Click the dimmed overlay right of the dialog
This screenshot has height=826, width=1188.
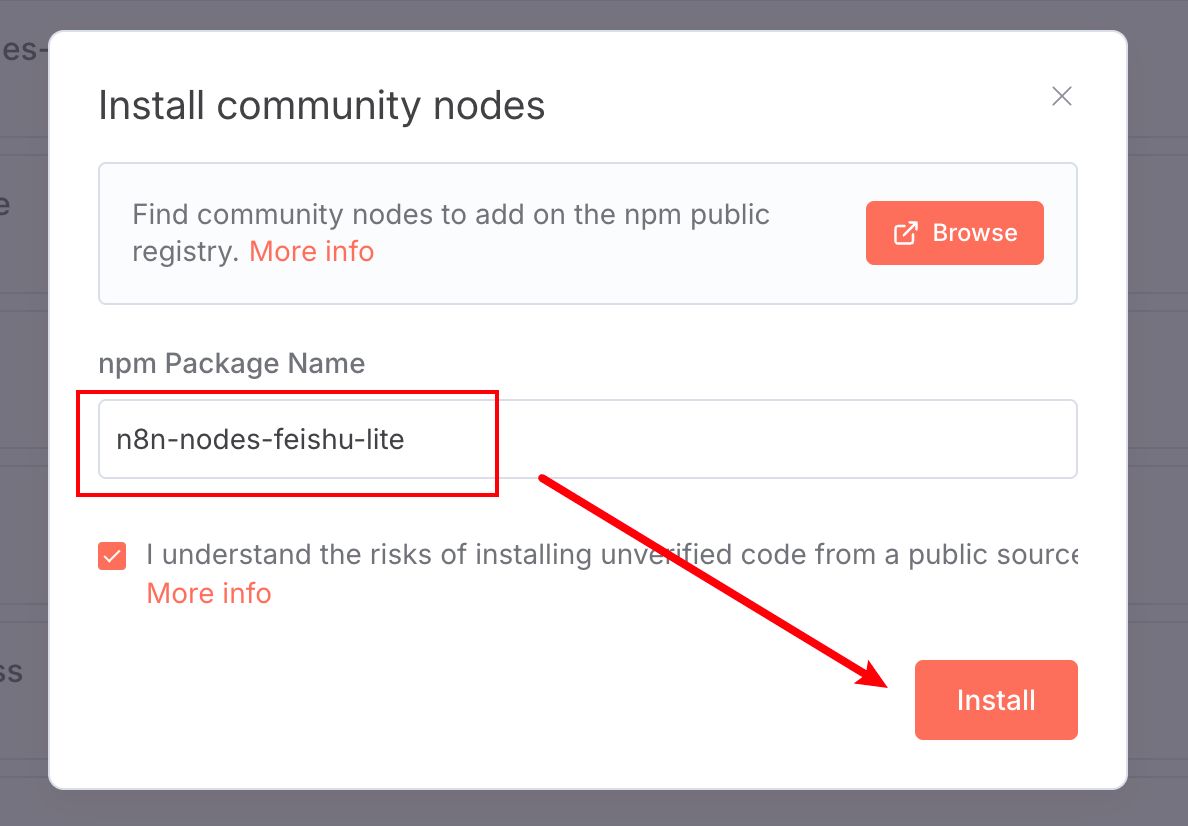click(1158, 400)
